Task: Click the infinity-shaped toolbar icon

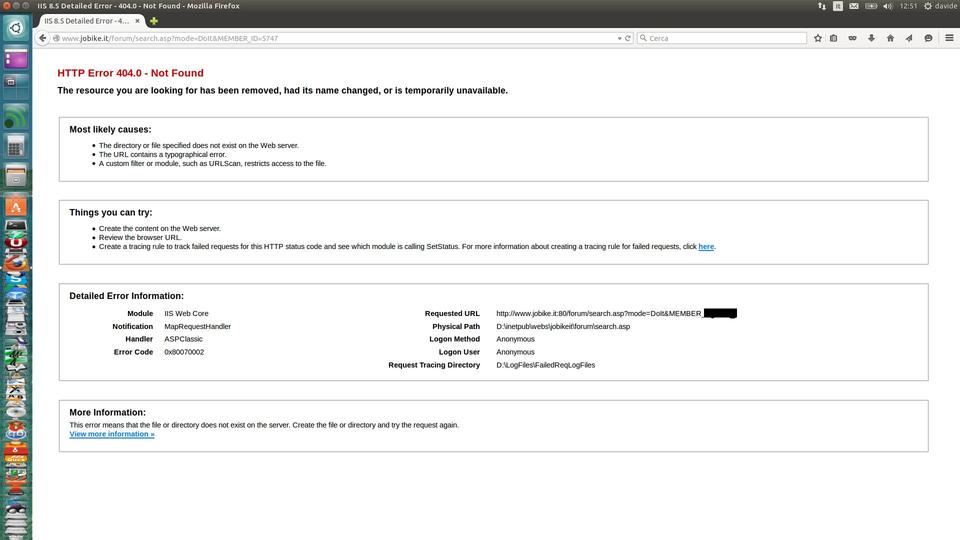Action: pos(852,38)
